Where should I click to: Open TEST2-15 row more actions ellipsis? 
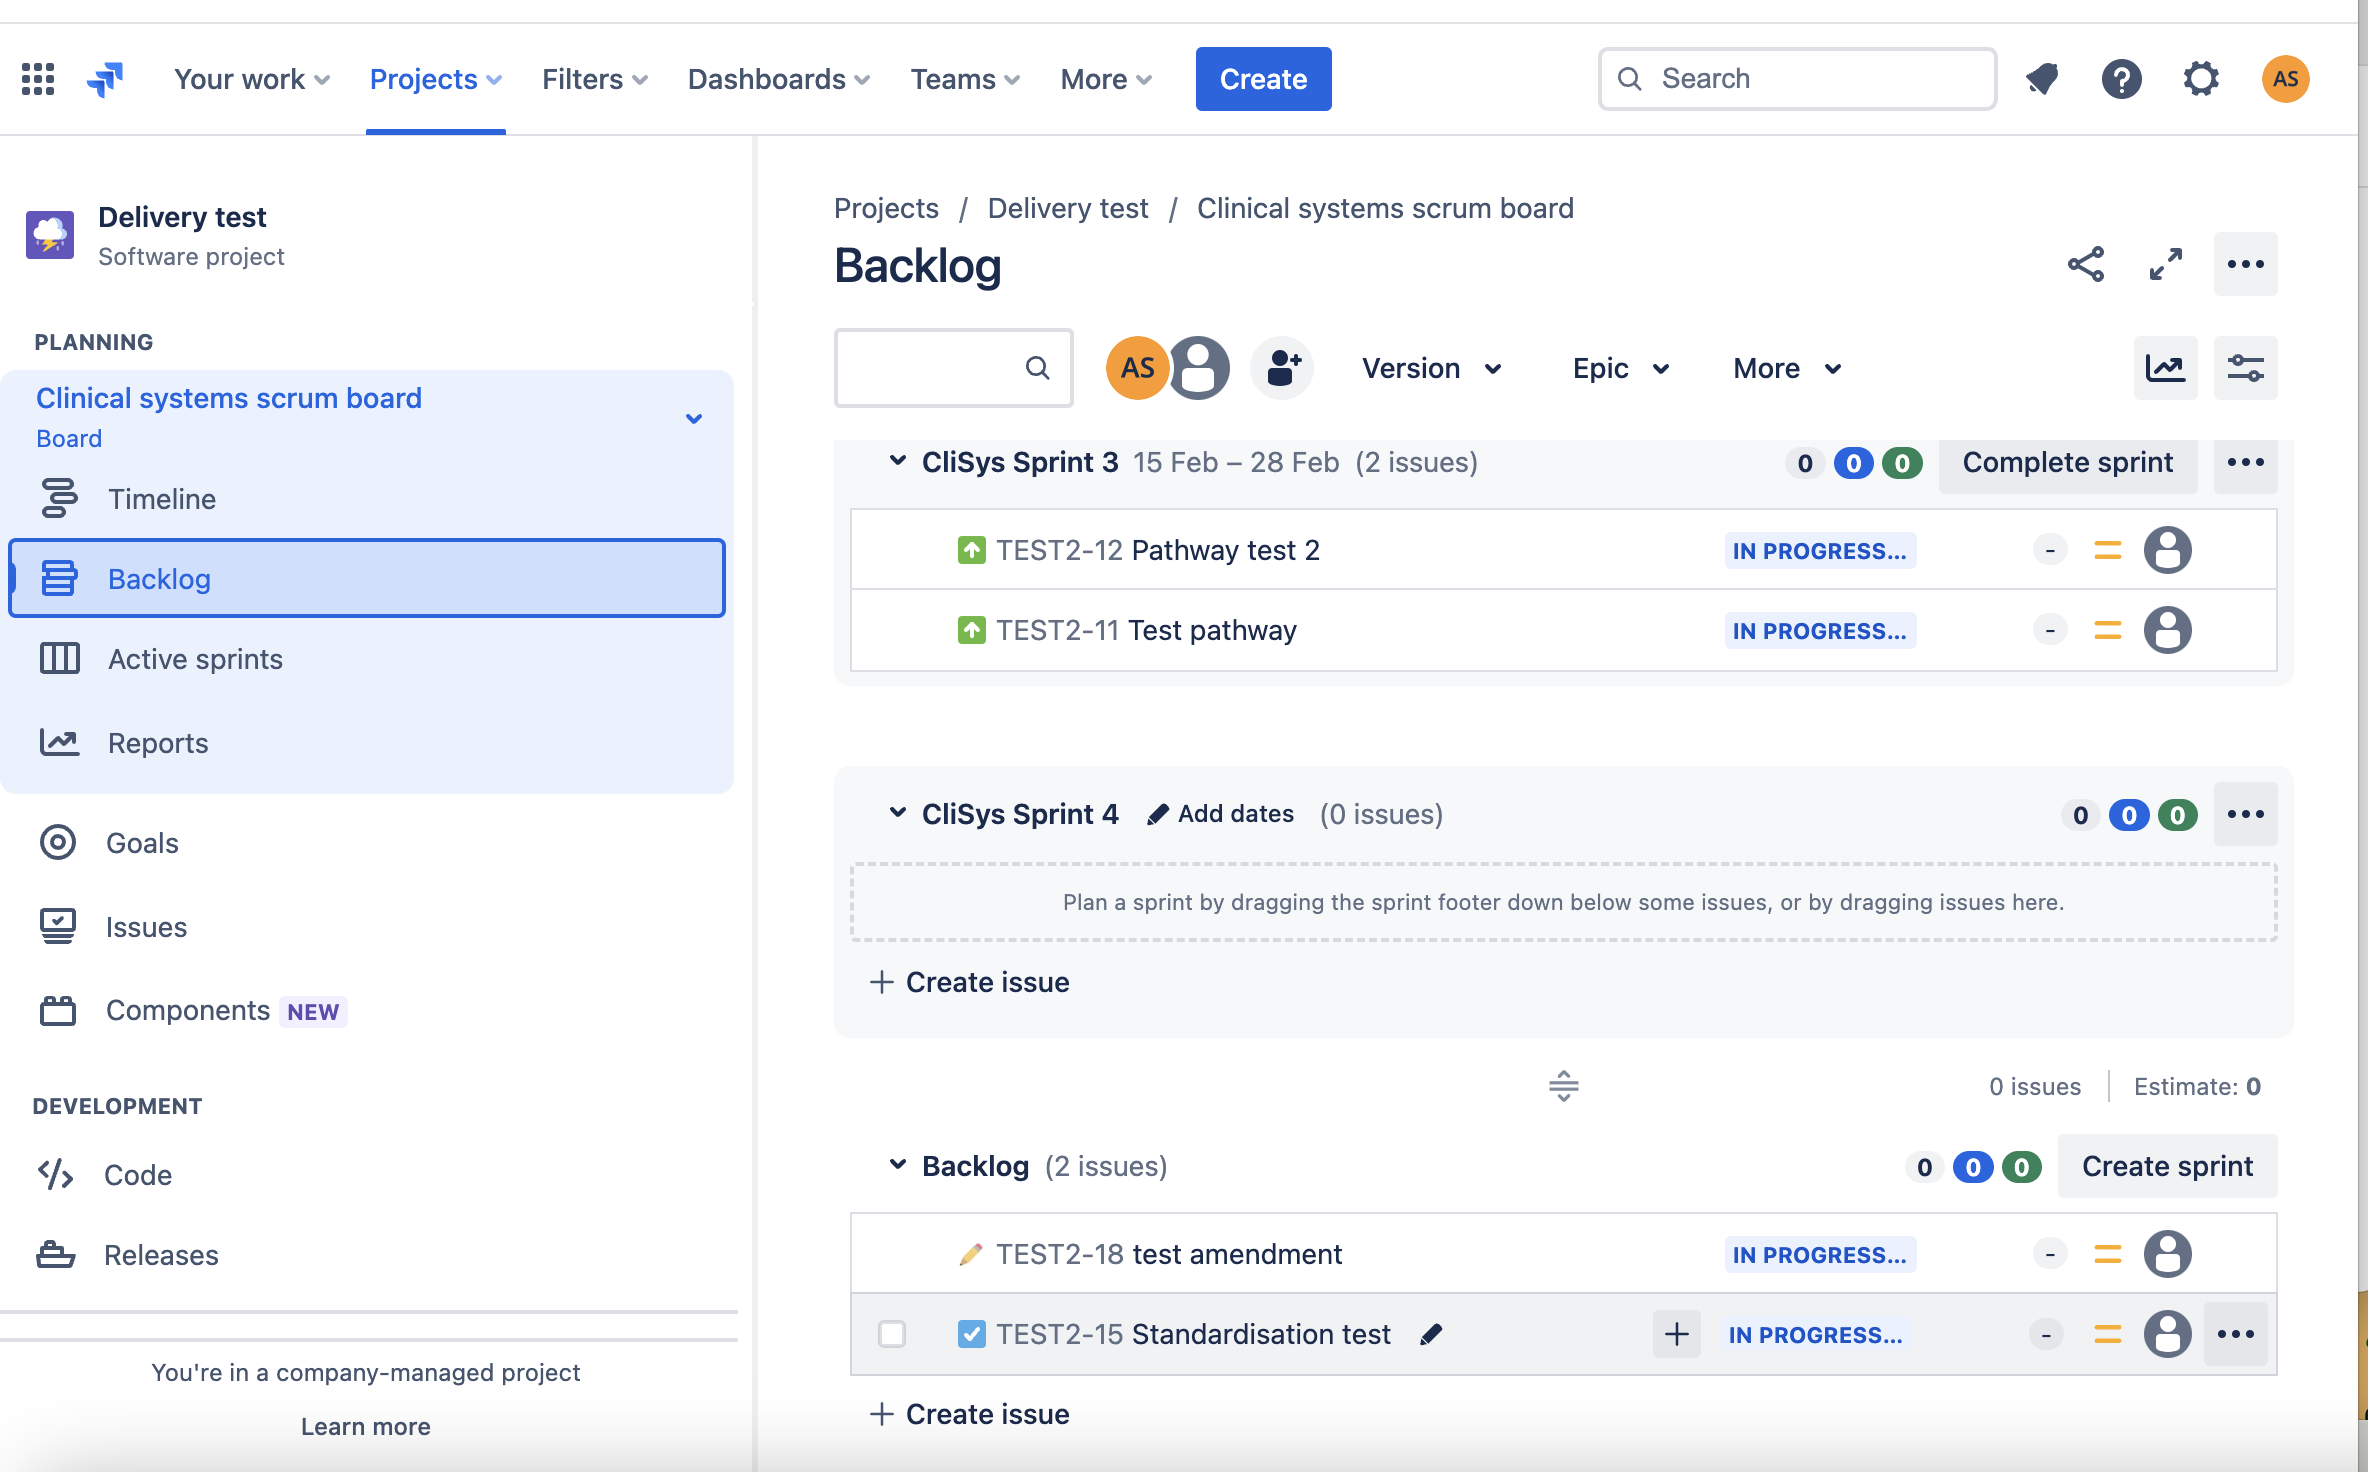pos(2235,1335)
